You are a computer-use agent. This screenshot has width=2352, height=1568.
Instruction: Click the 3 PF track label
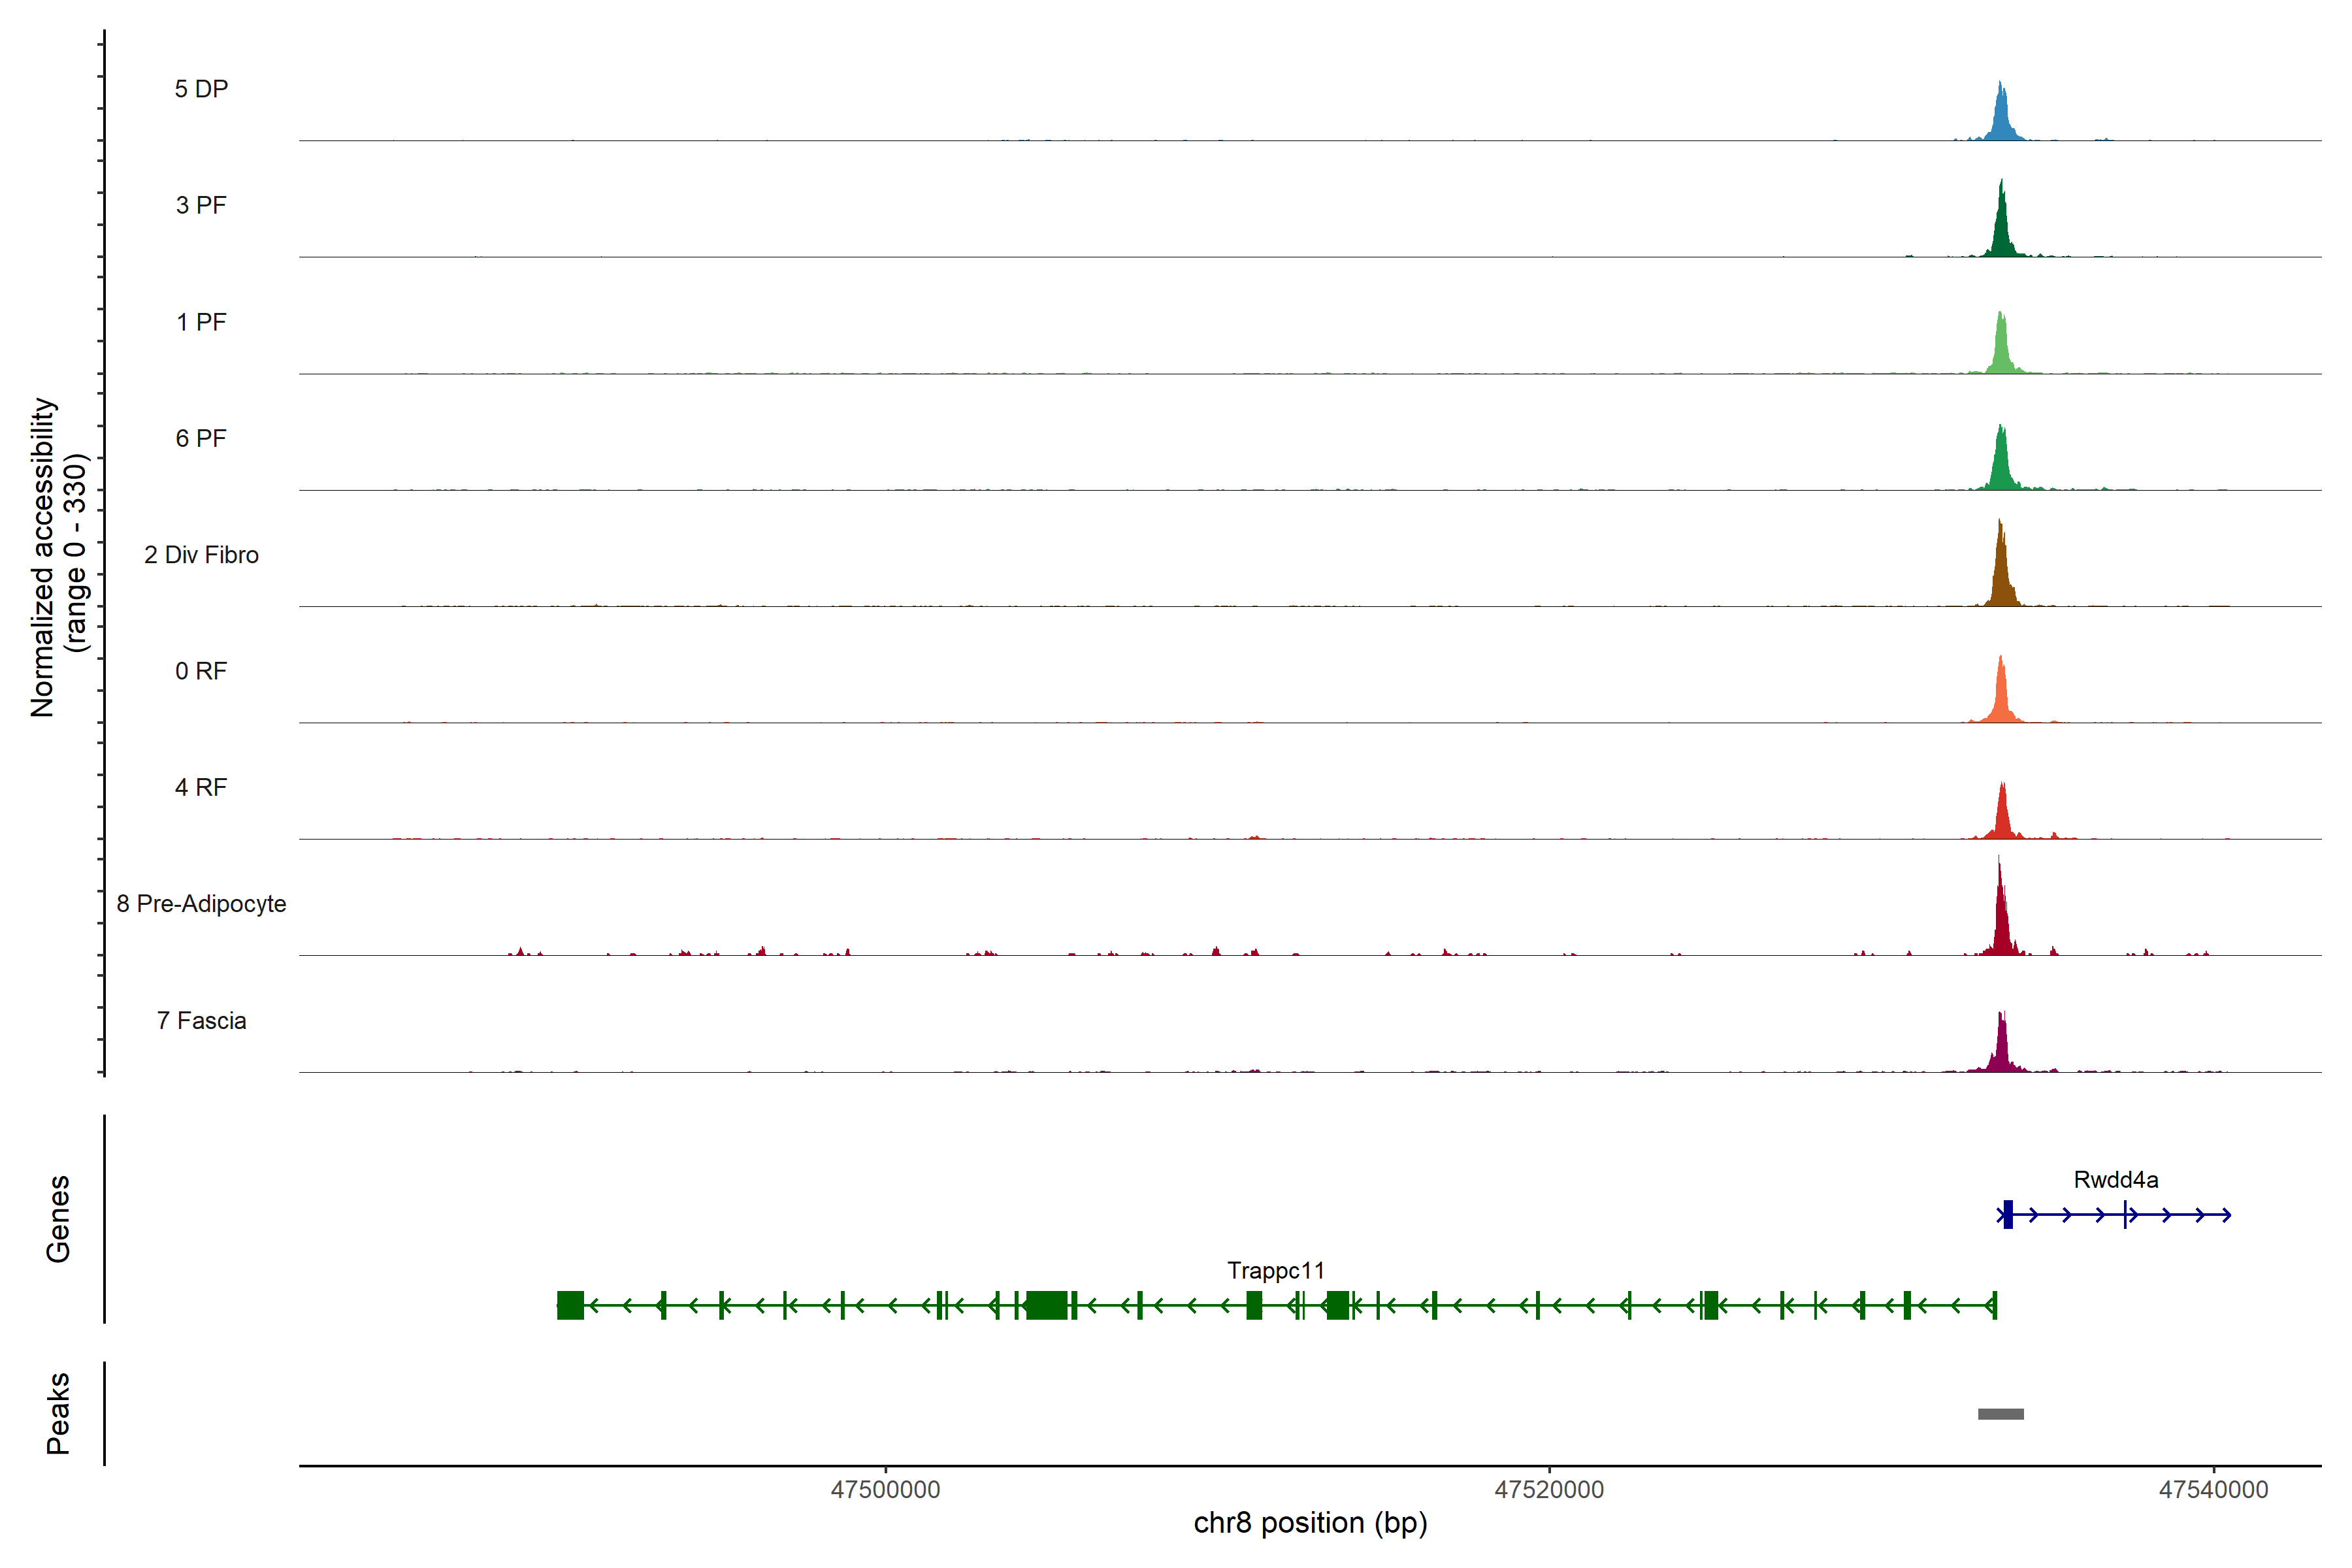coord(201,205)
